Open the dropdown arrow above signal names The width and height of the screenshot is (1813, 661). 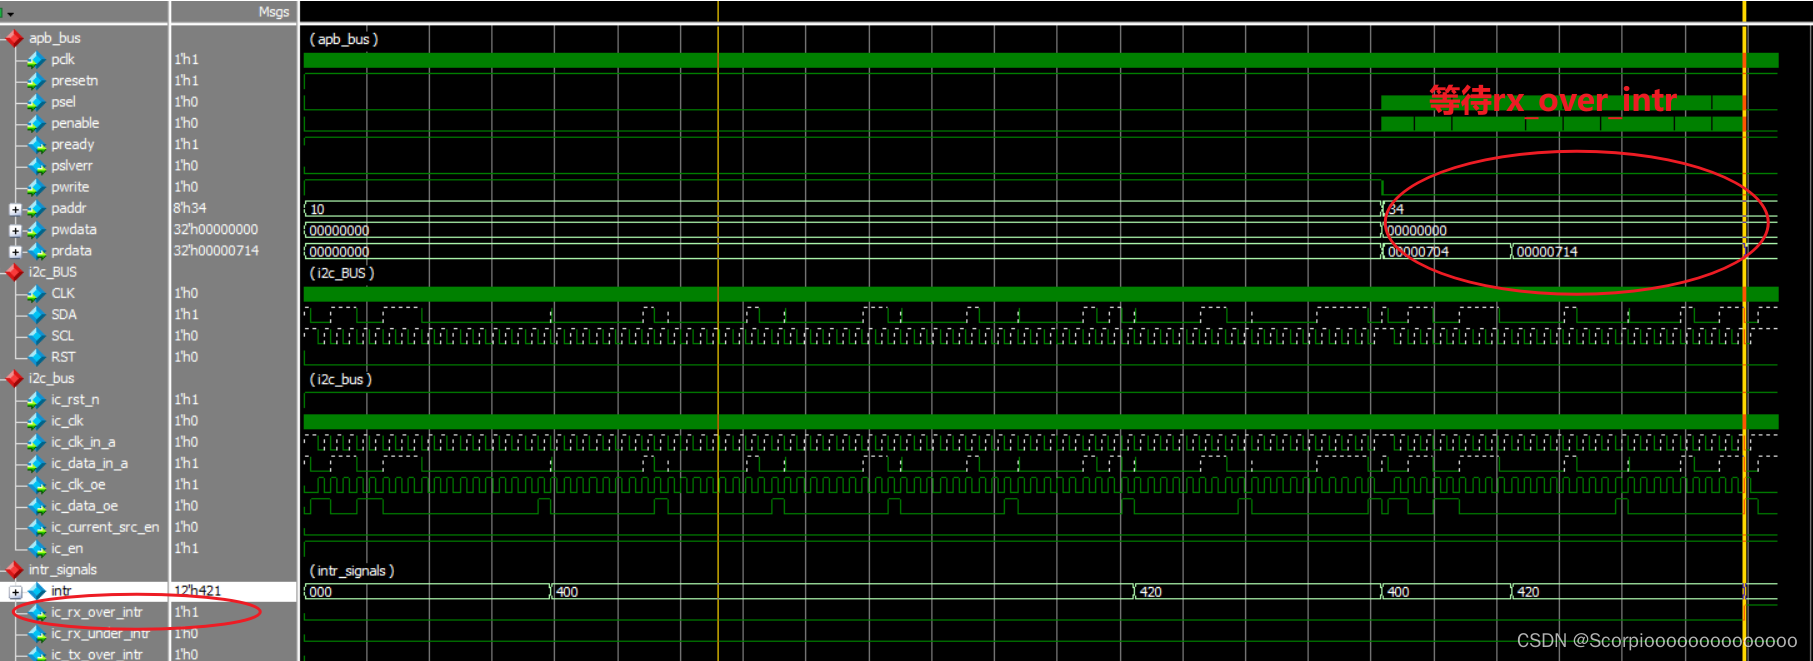(x=9, y=13)
